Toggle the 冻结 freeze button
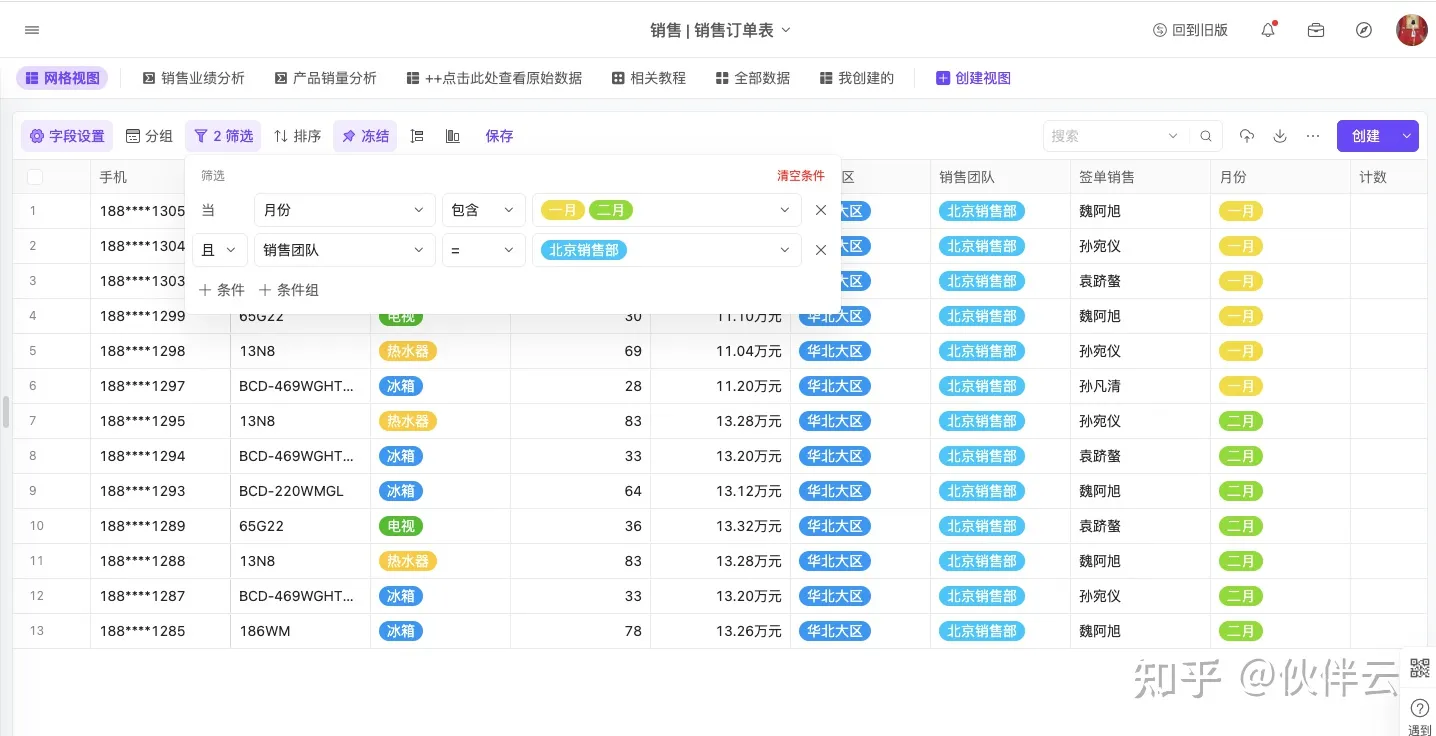This screenshot has width=1436, height=736. pos(365,136)
